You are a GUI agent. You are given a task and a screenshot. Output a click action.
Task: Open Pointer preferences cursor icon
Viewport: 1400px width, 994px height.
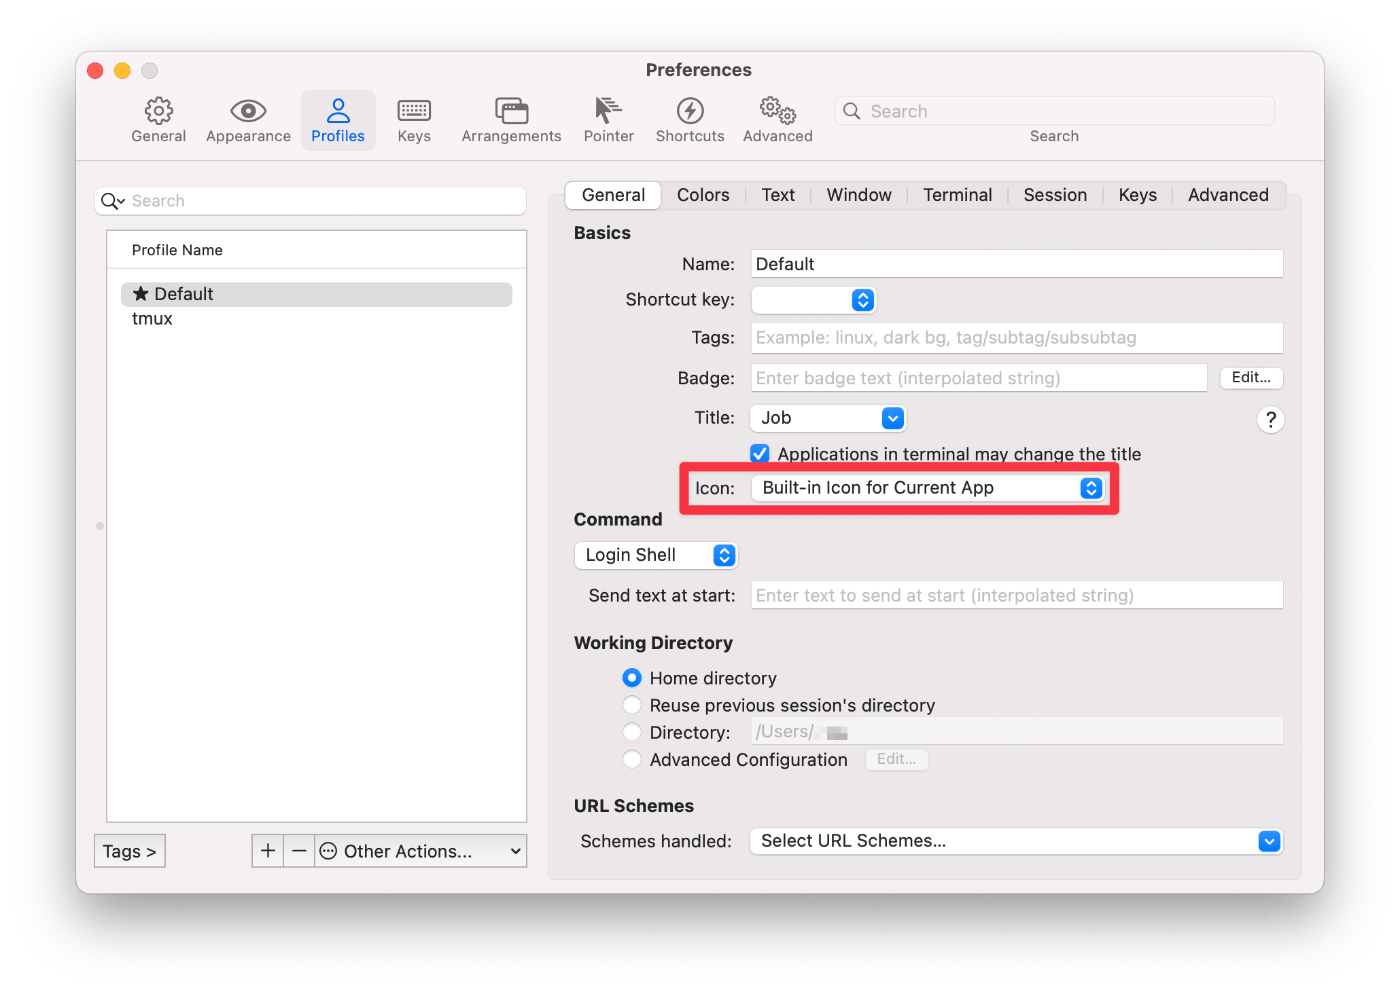608,110
